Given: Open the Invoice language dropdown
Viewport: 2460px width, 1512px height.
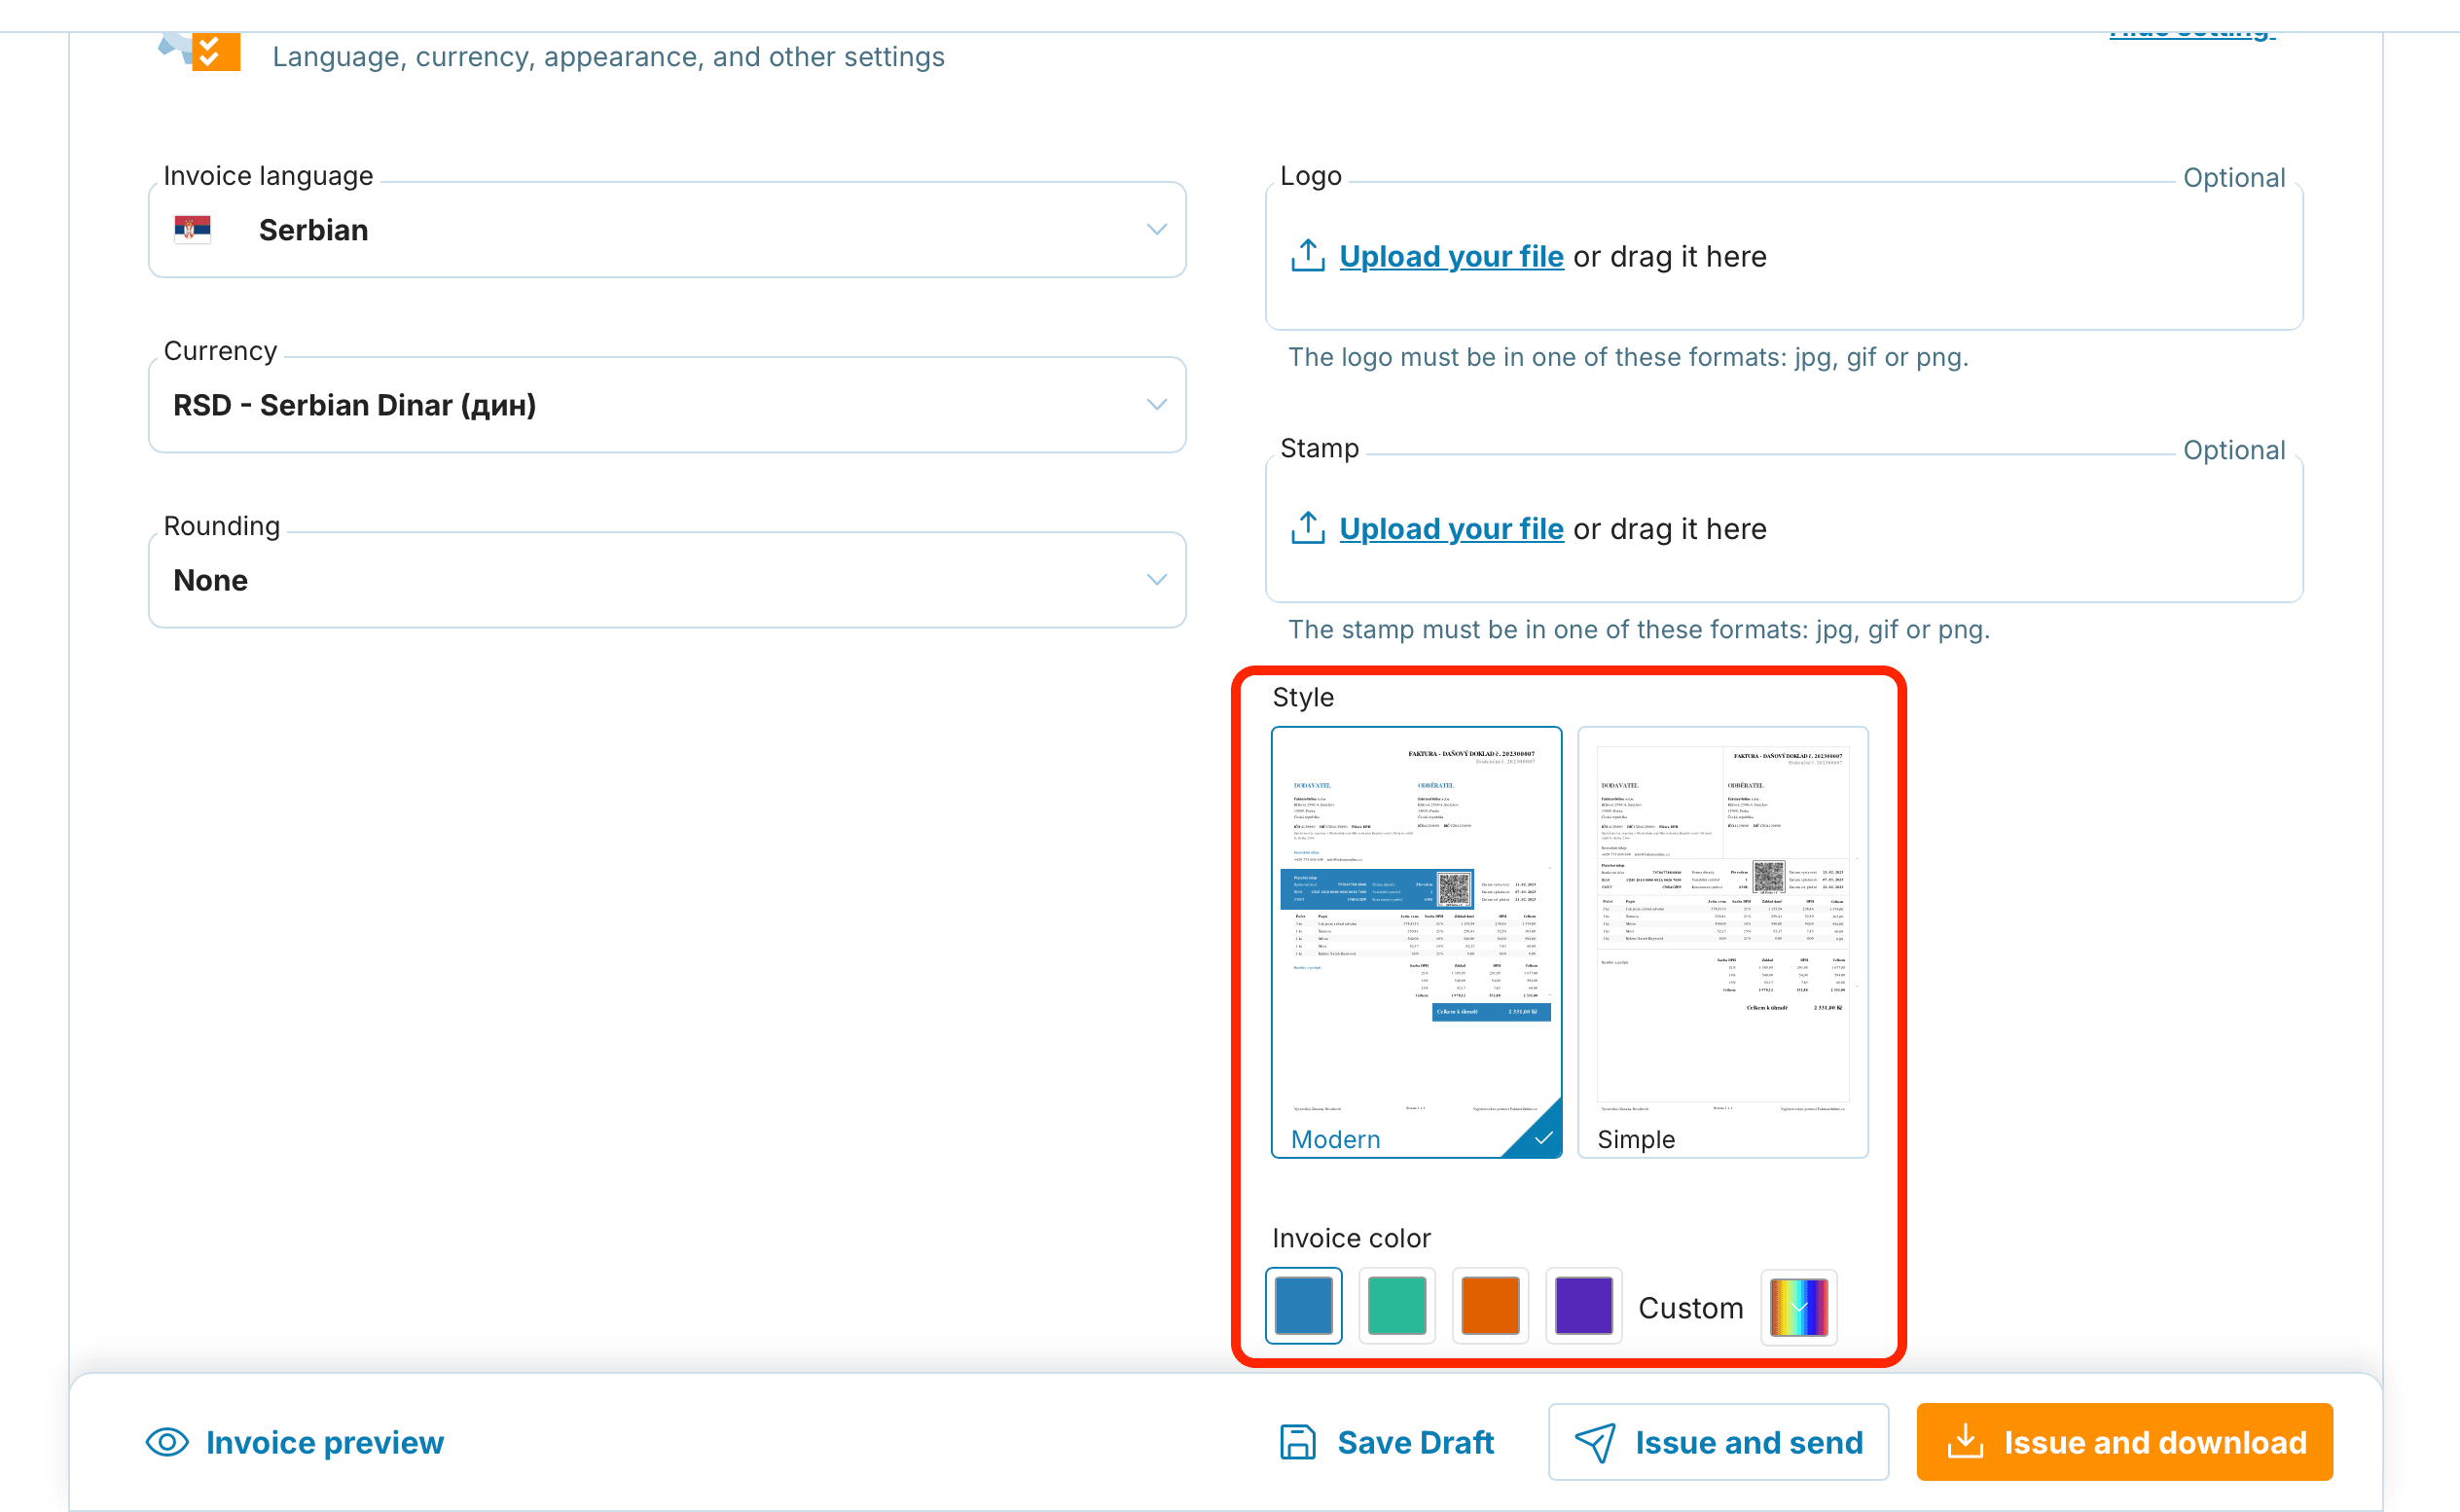Looking at the screenshot, I should point(667,230).
